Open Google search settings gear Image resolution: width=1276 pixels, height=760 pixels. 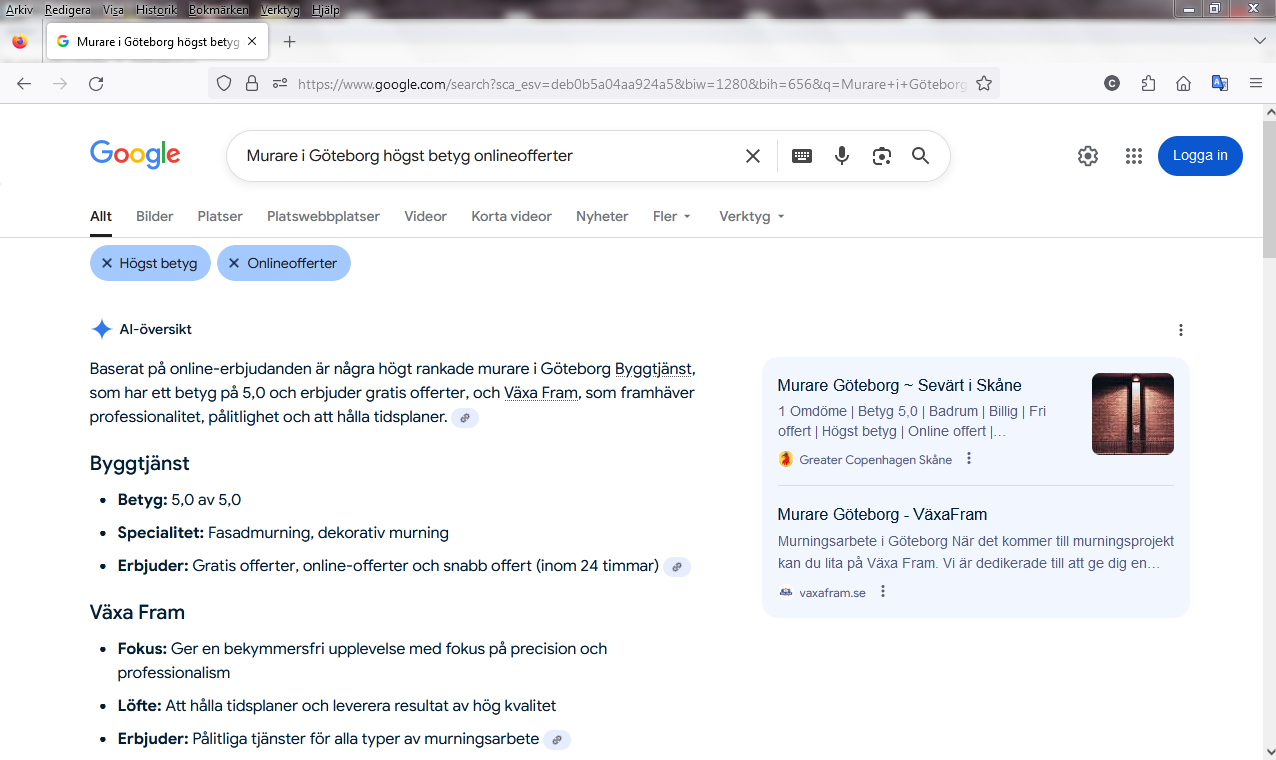[x=1088, y=156]
